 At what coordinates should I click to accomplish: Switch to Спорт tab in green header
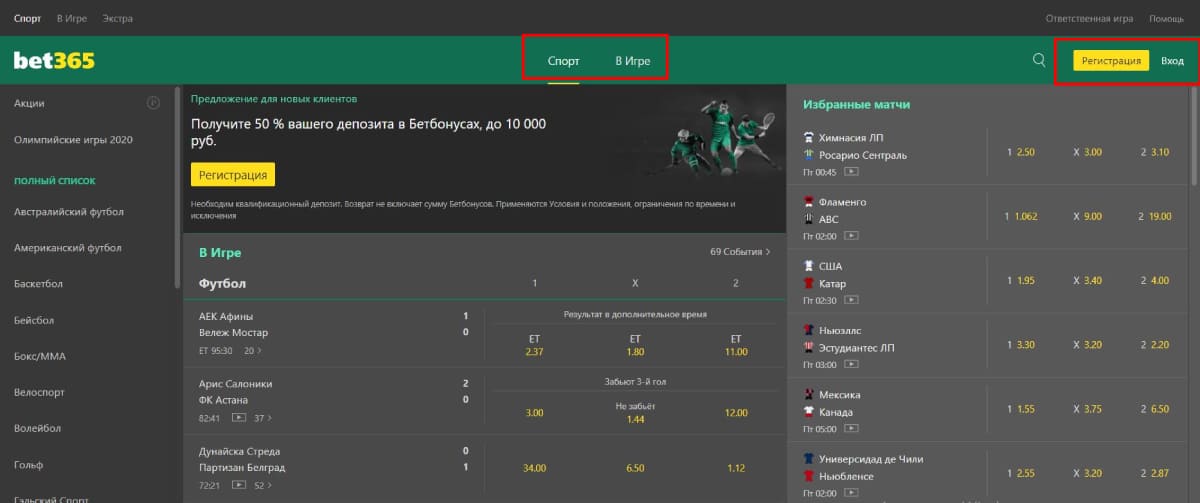click(563, 61)
